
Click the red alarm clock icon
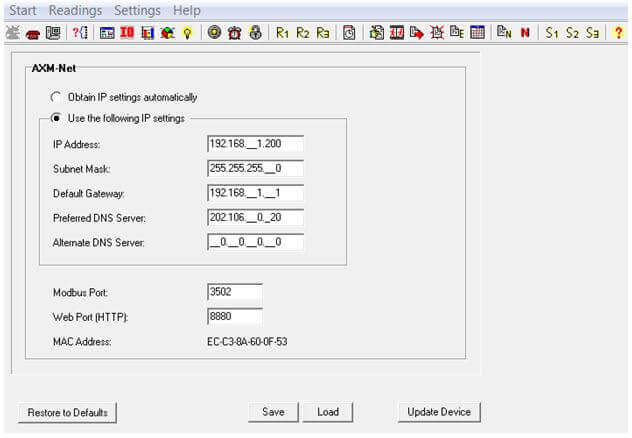235,32
